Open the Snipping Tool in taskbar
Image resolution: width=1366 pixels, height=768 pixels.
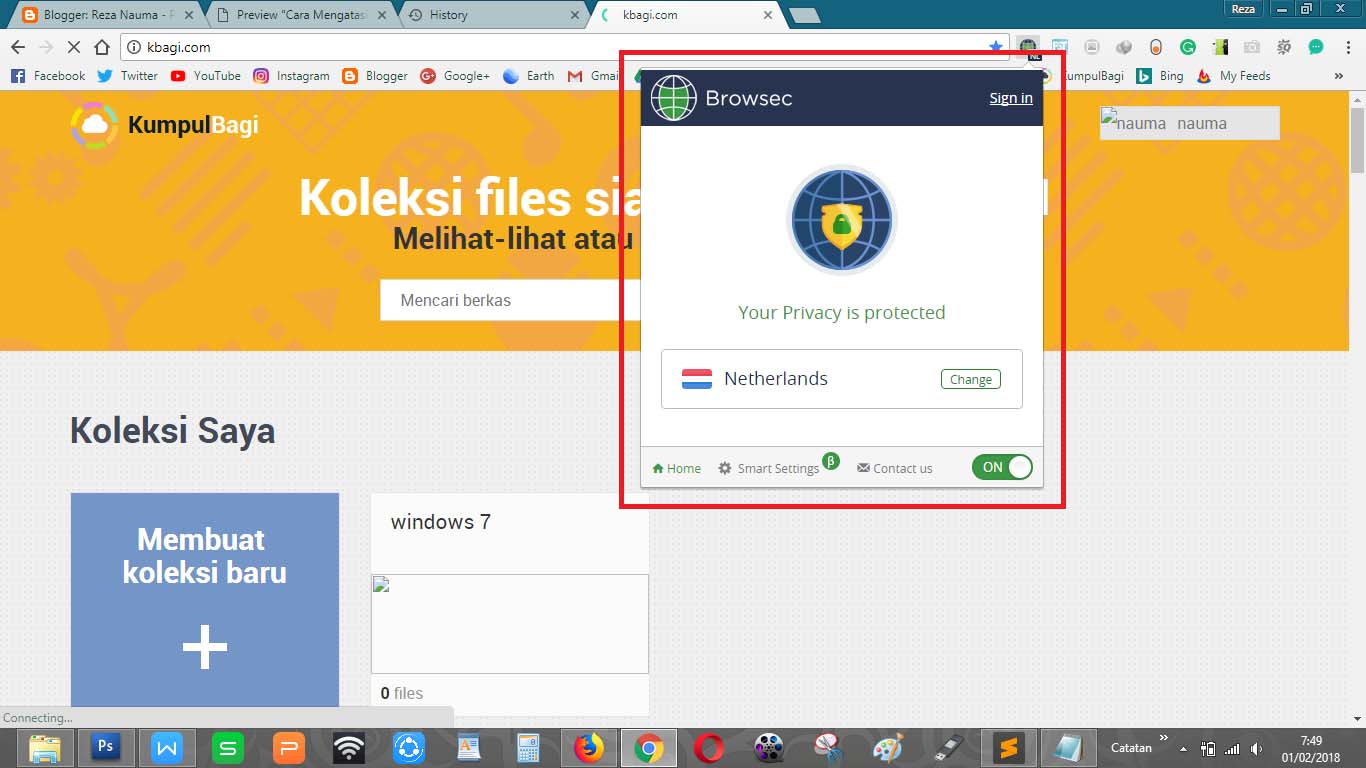[828, 748]
